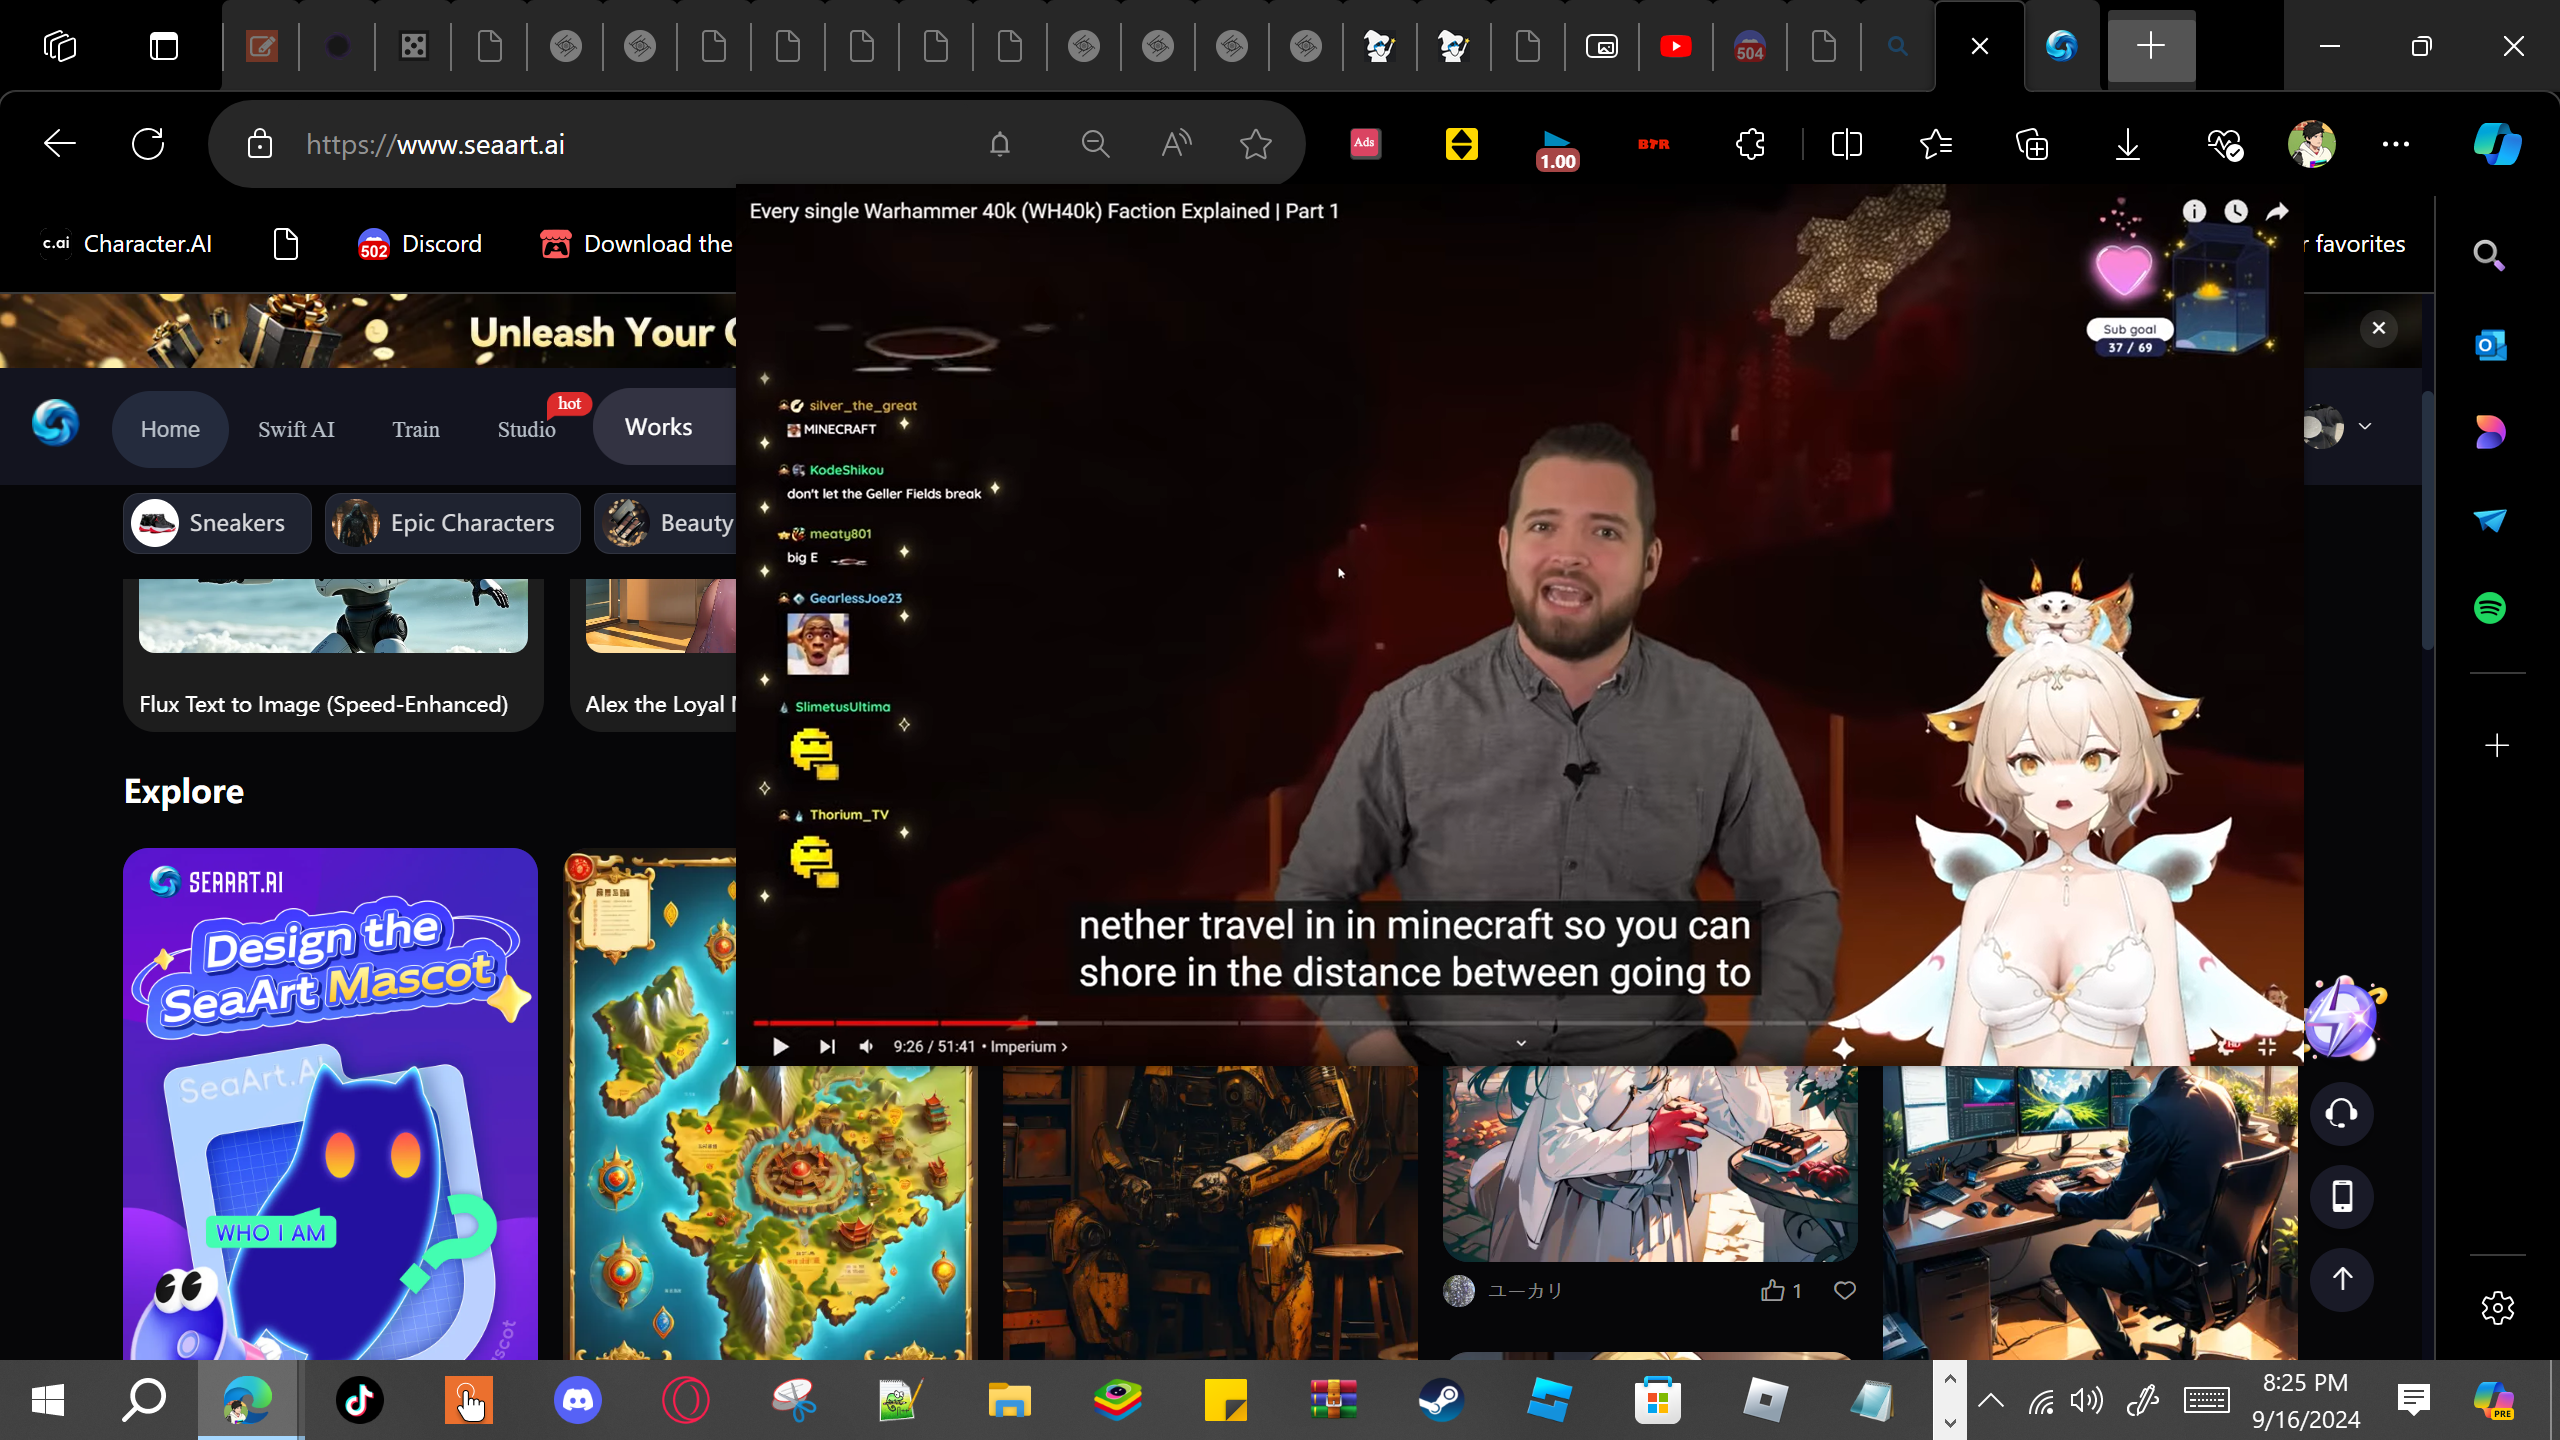The image size is (2560, 1440).
Task: Click the zoom out magnifier icon
Action: (x=1096, y=144)
